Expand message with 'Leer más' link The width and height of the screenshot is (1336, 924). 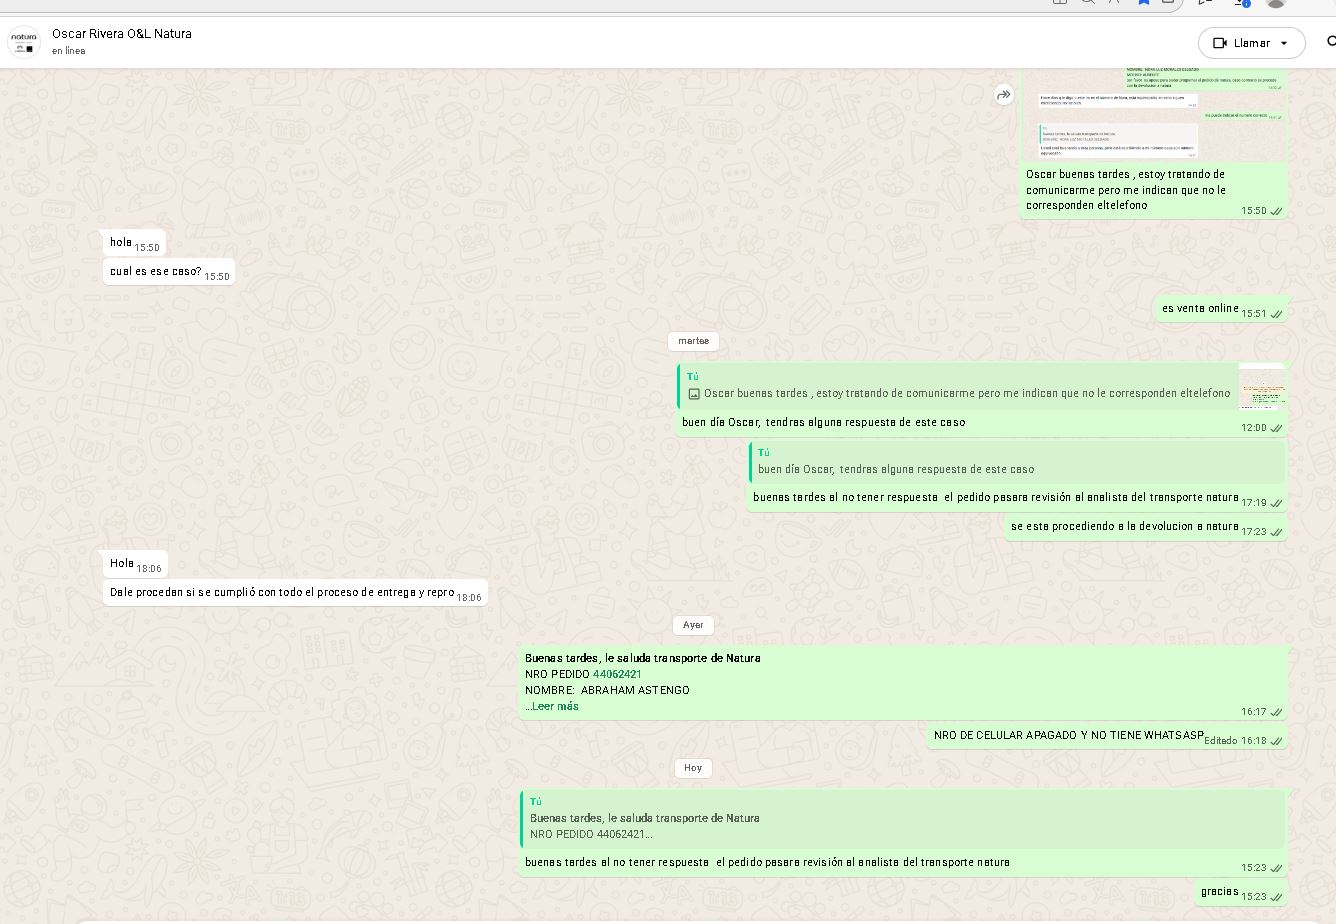click(x=555, y=706)
